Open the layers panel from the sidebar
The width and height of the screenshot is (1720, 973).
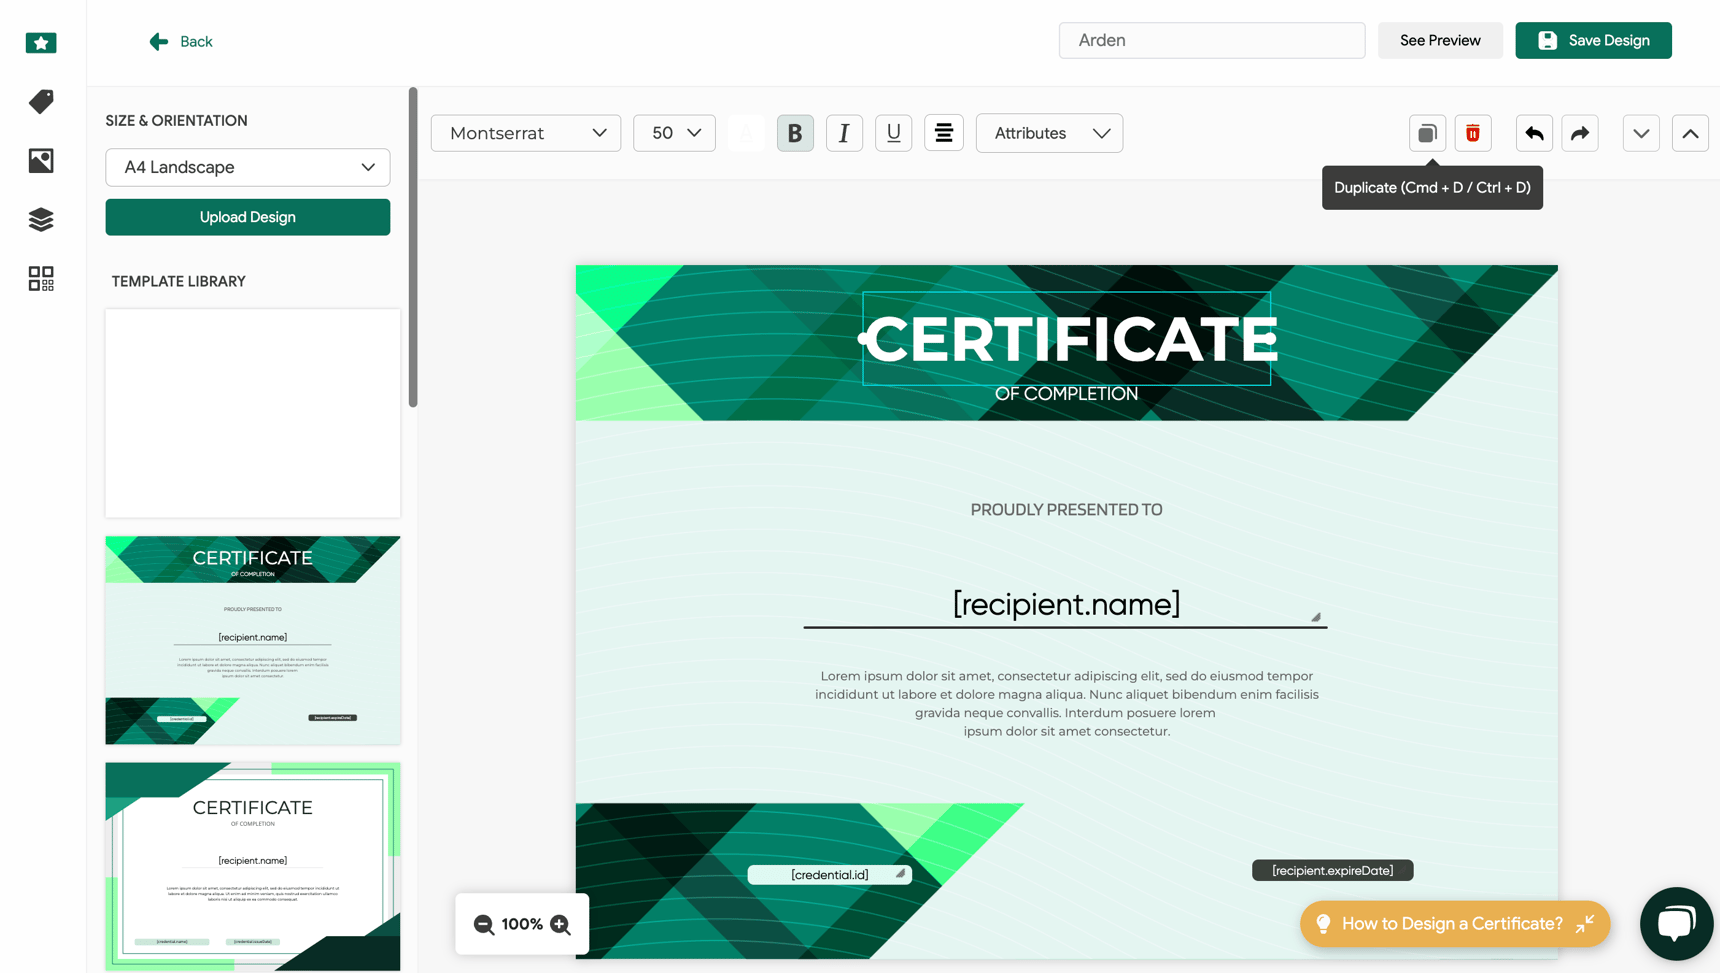click(40, 220)
